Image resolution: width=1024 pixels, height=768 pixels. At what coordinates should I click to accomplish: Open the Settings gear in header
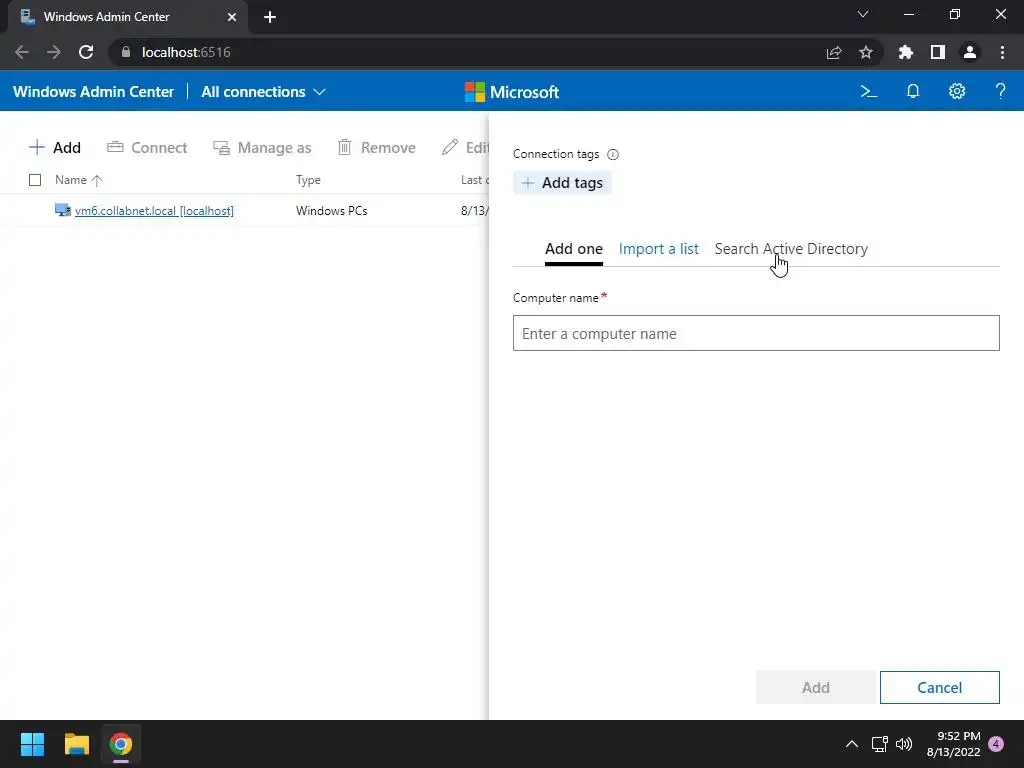point(957,91)
